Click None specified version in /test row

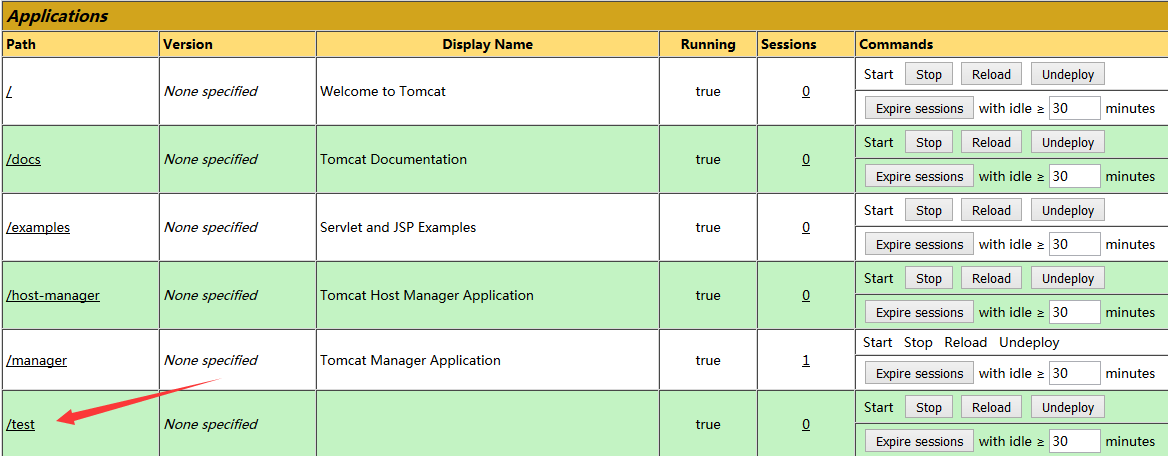(x=210, y=424)
